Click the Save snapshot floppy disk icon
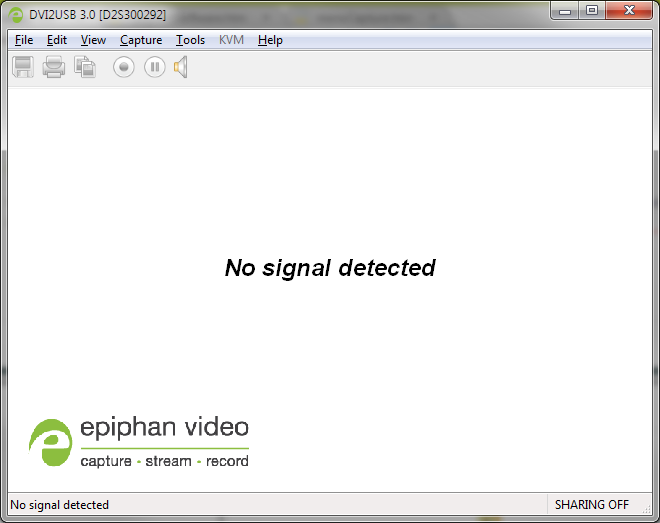The image size is (660, 523). (23, 67)
